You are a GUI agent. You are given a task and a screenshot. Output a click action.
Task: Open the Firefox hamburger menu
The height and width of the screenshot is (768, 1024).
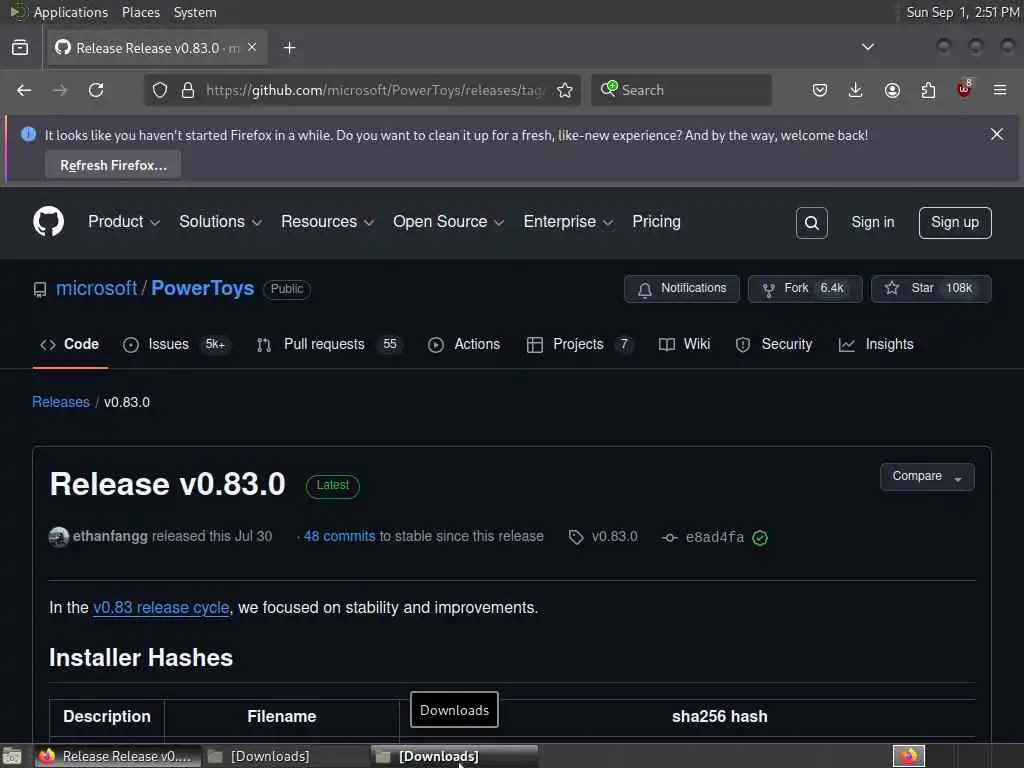point(1000,90)
